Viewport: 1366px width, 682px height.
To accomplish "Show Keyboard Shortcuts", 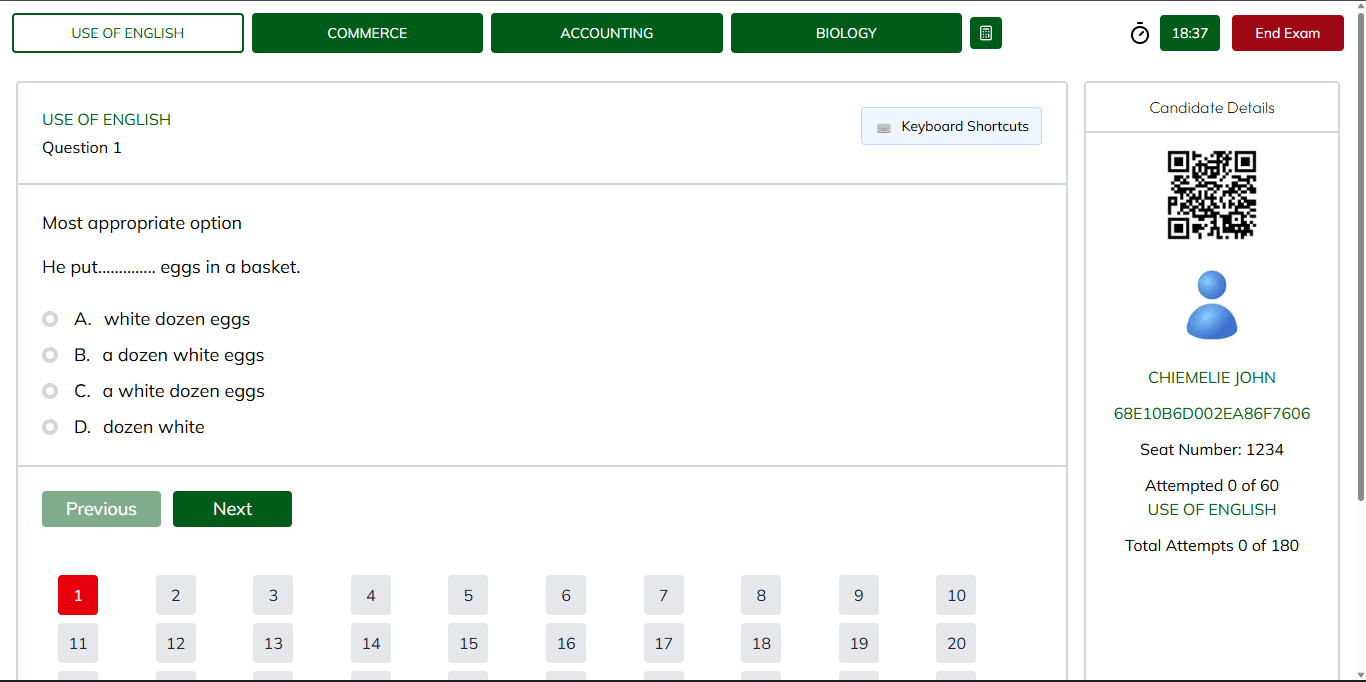I will [951, 126].
